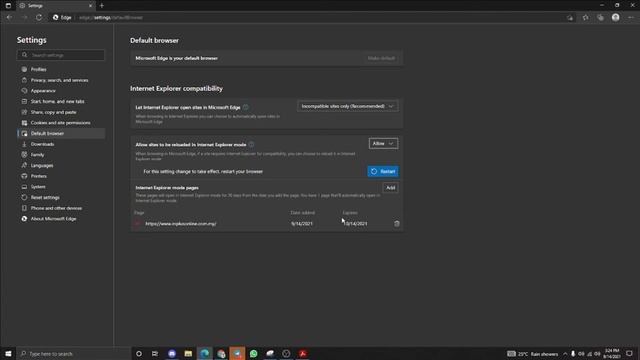Open Privacy, search, and services settings
Viewport: 640px width, 360px height.
pyautogui.click(x=60, y=80)
